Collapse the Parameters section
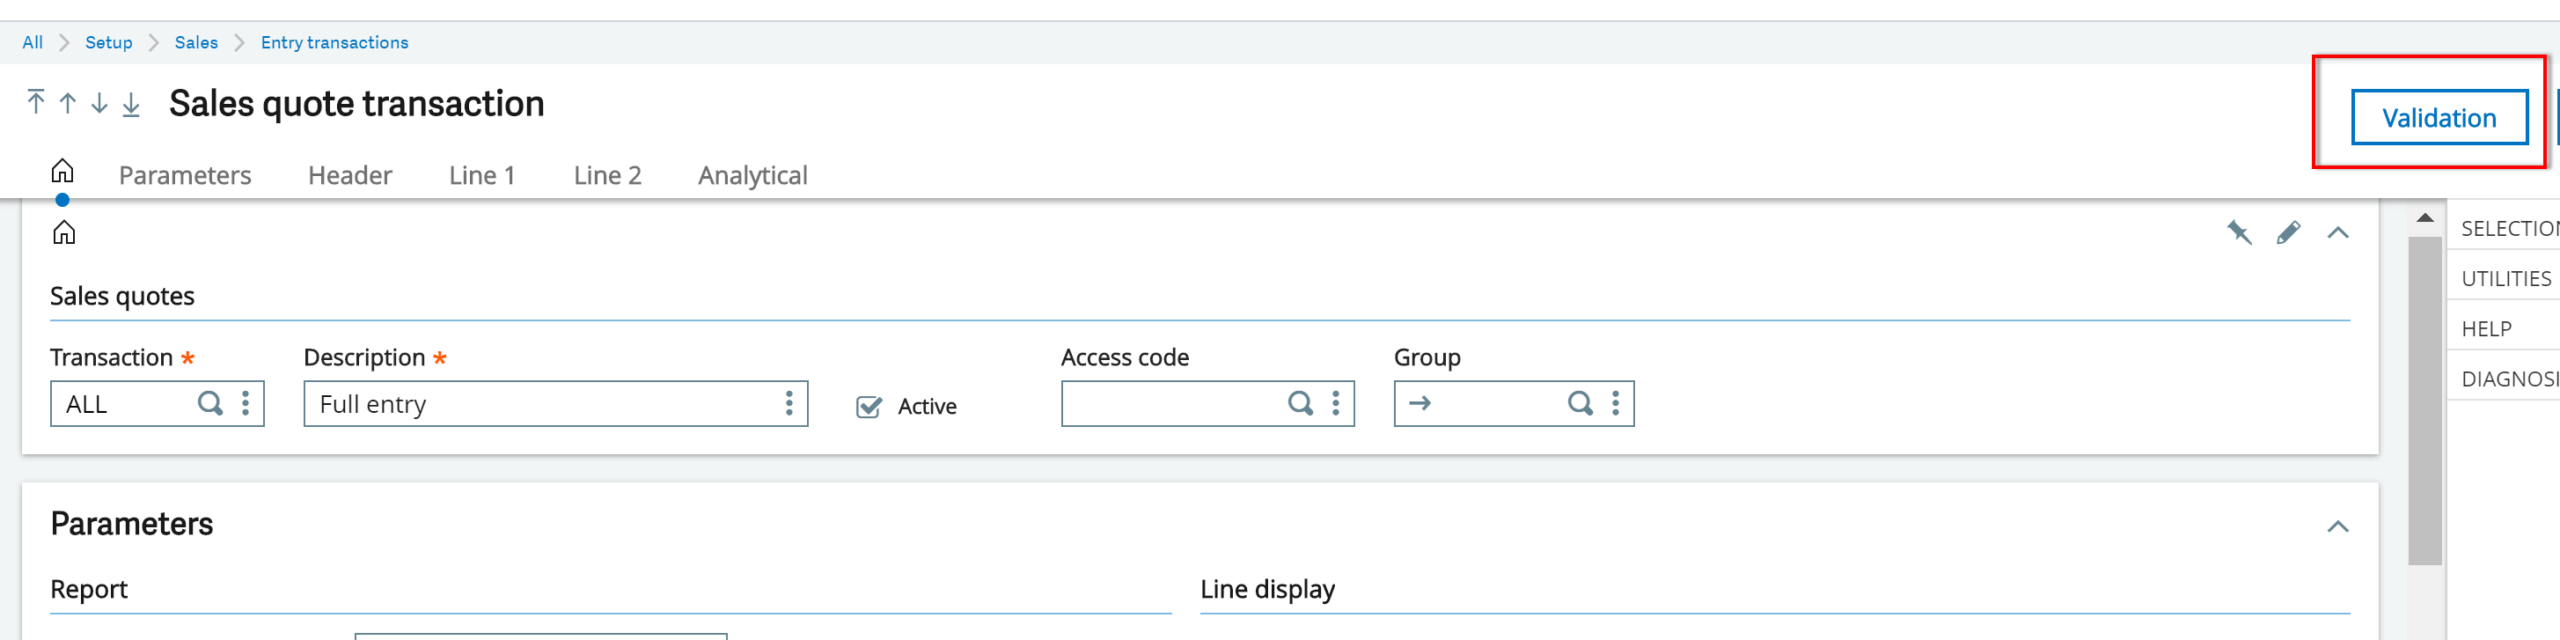This screenshot has height=640, width=2560. 2337,527
